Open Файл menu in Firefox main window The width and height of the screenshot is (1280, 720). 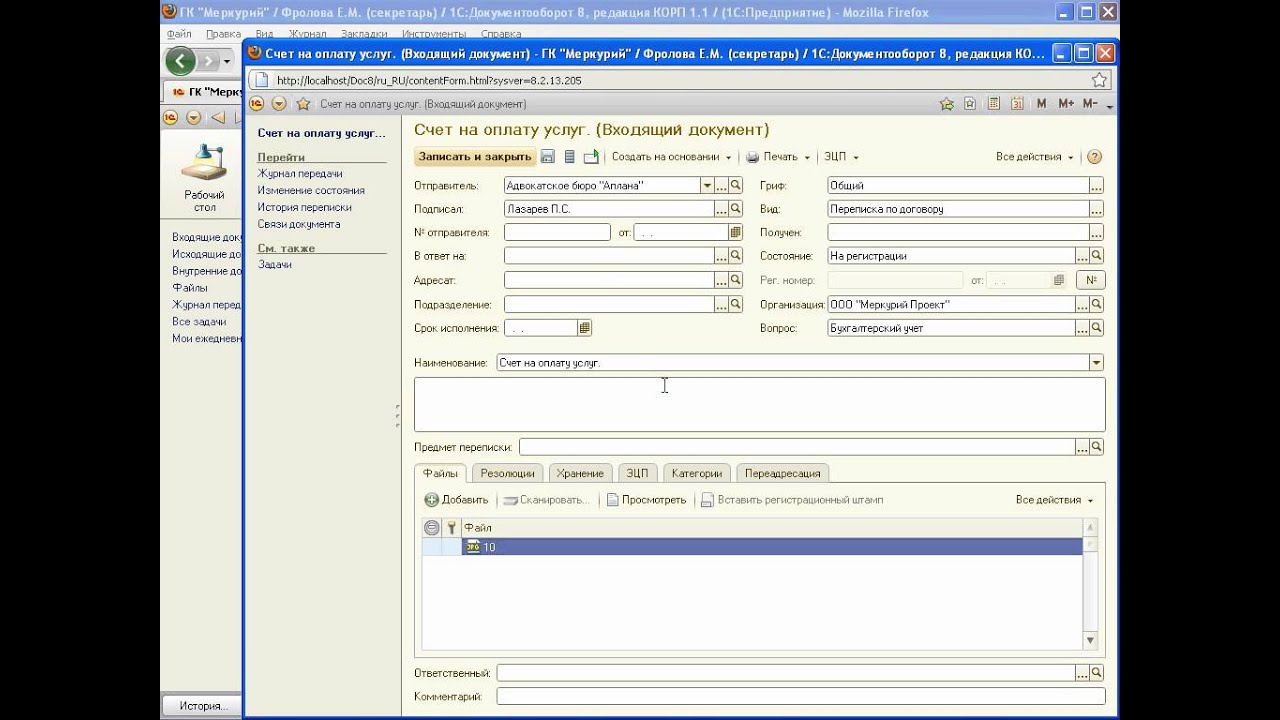pyautogui.click(x=180, y=34)
